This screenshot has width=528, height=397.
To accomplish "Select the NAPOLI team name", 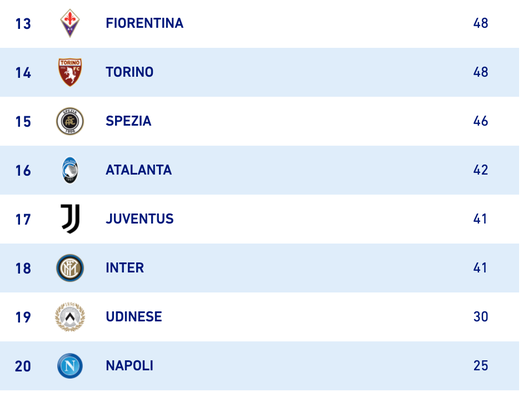I will 130,366.
